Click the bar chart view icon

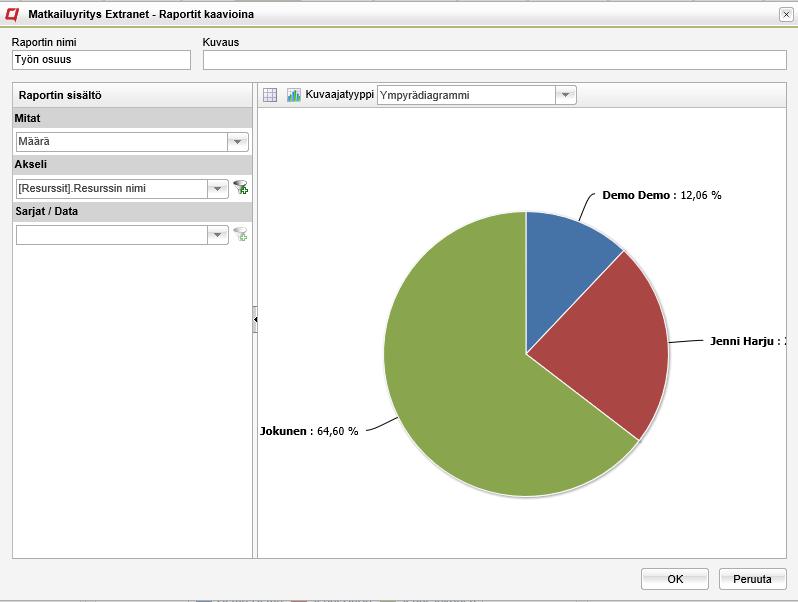294,95
